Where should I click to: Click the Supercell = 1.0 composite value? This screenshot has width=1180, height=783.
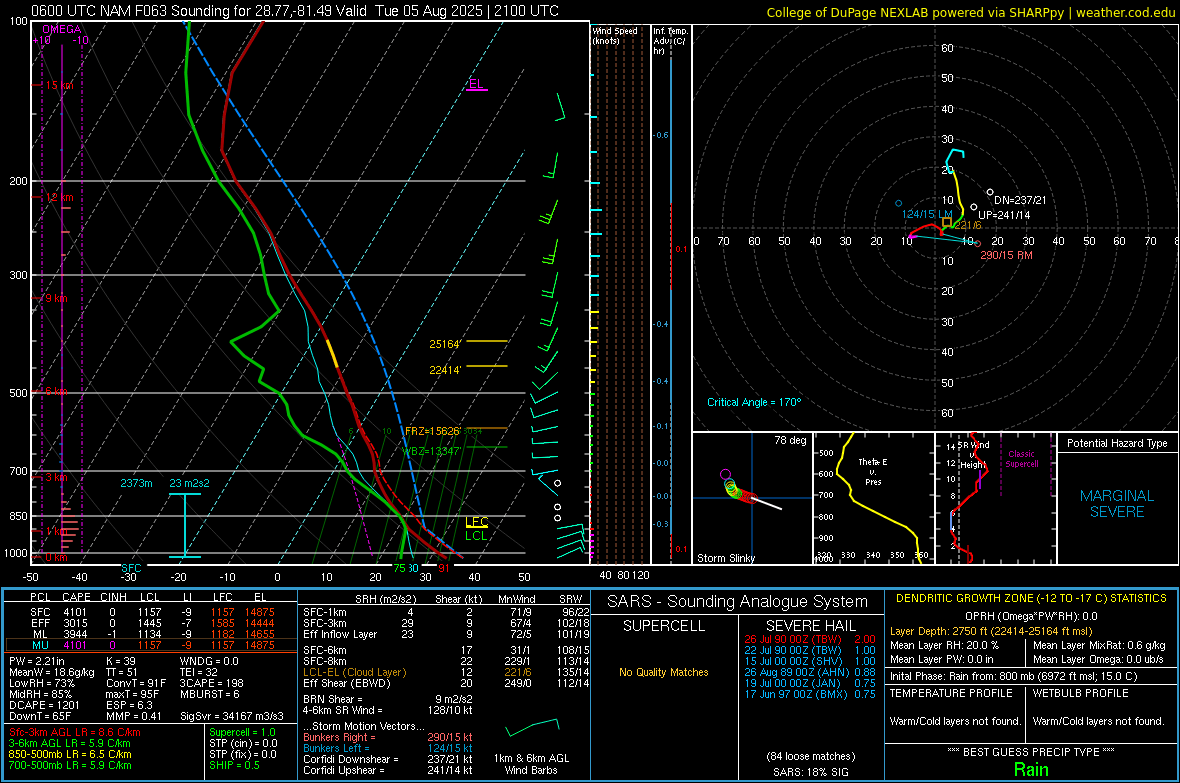pyautogui.click(x=242, y=732)
